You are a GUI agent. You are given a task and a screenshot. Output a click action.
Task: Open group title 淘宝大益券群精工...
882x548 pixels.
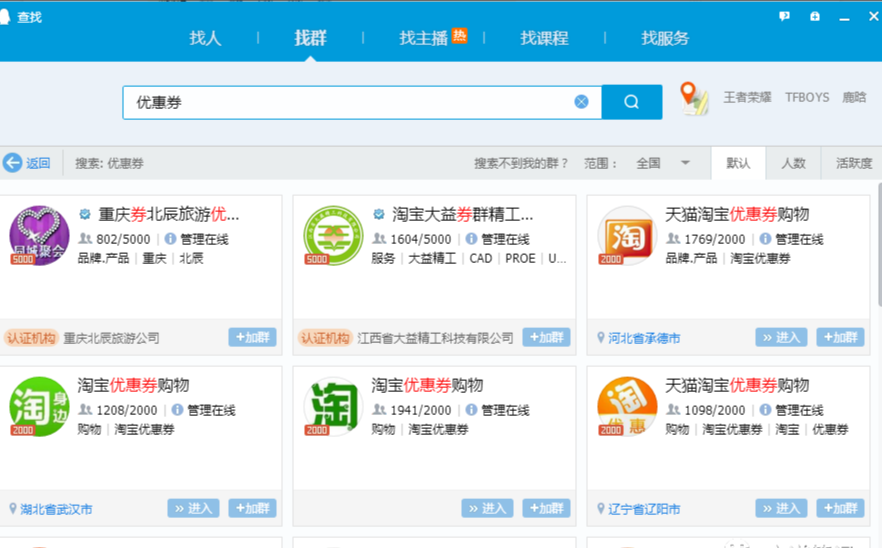[462, 214]
